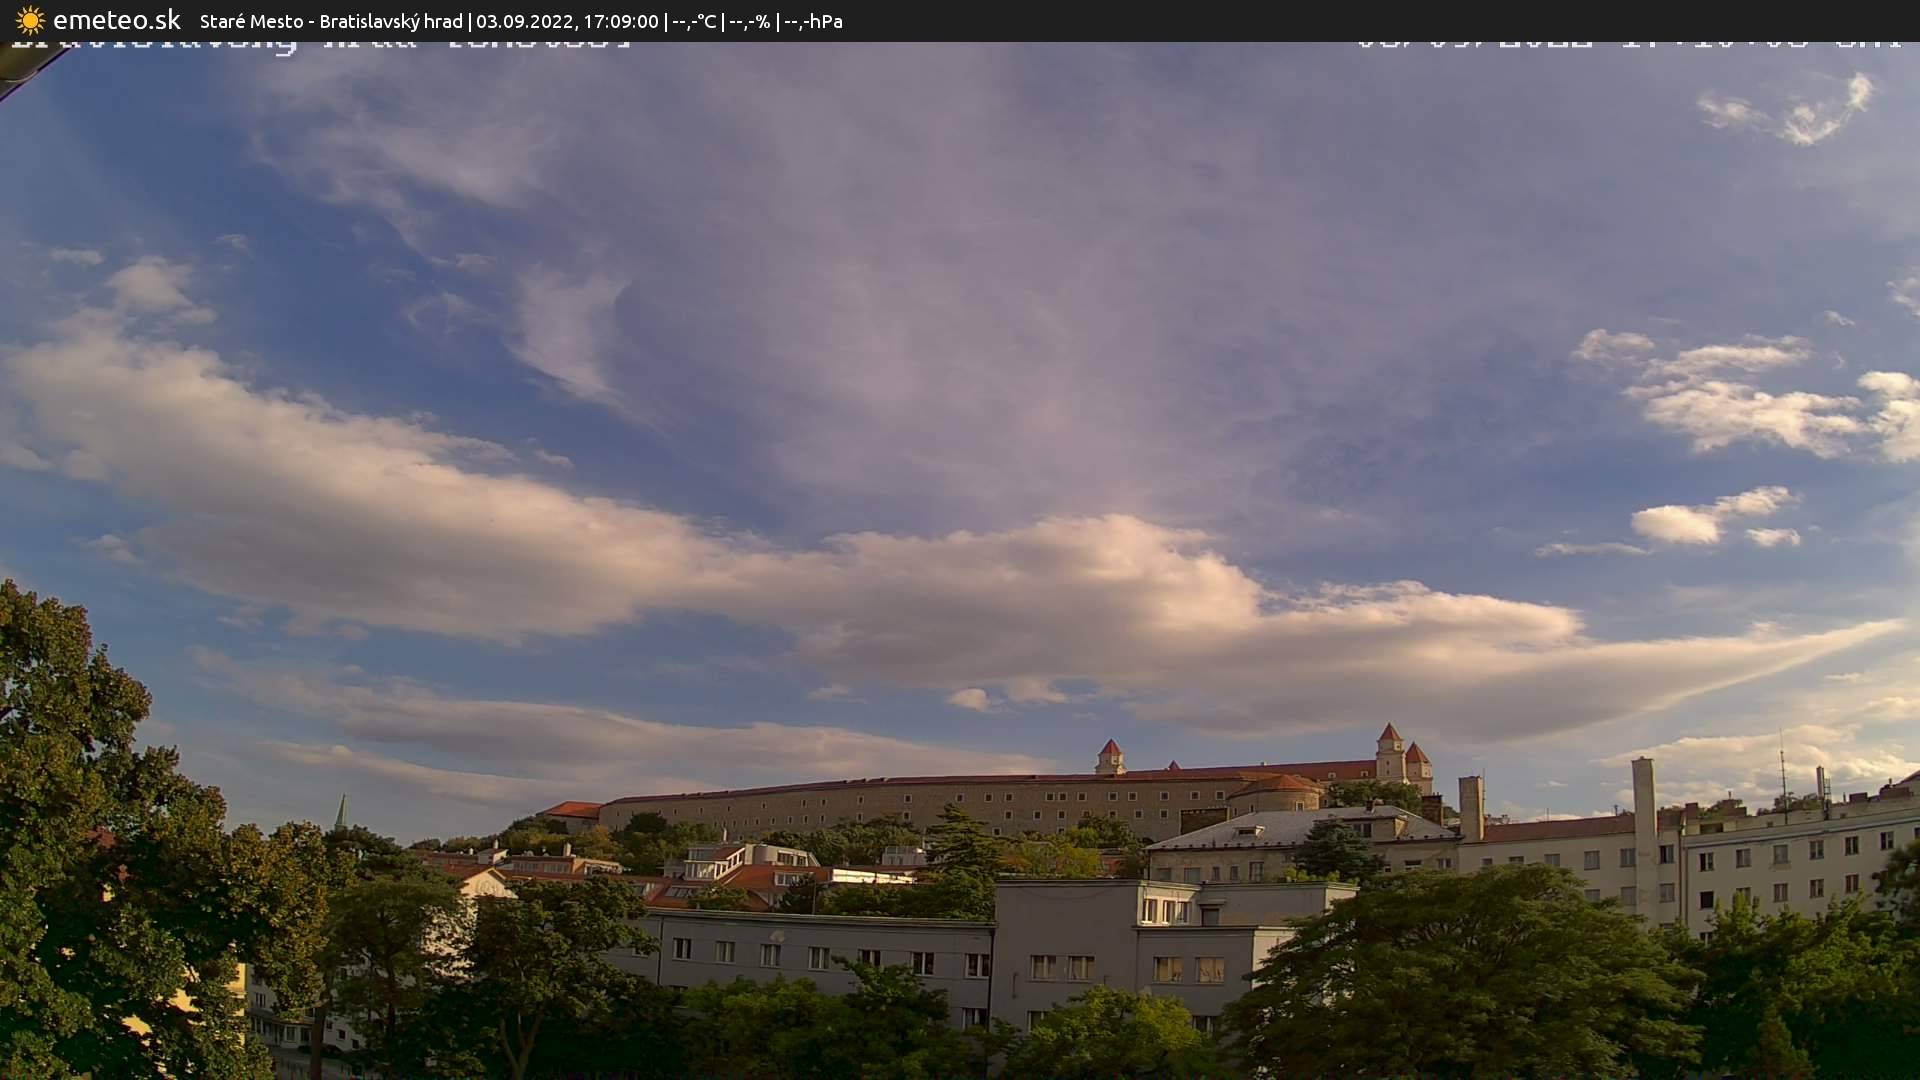Expand the Staré Mesto location label
Screen dimensions: 1920x1080
[x=252, y=20]
